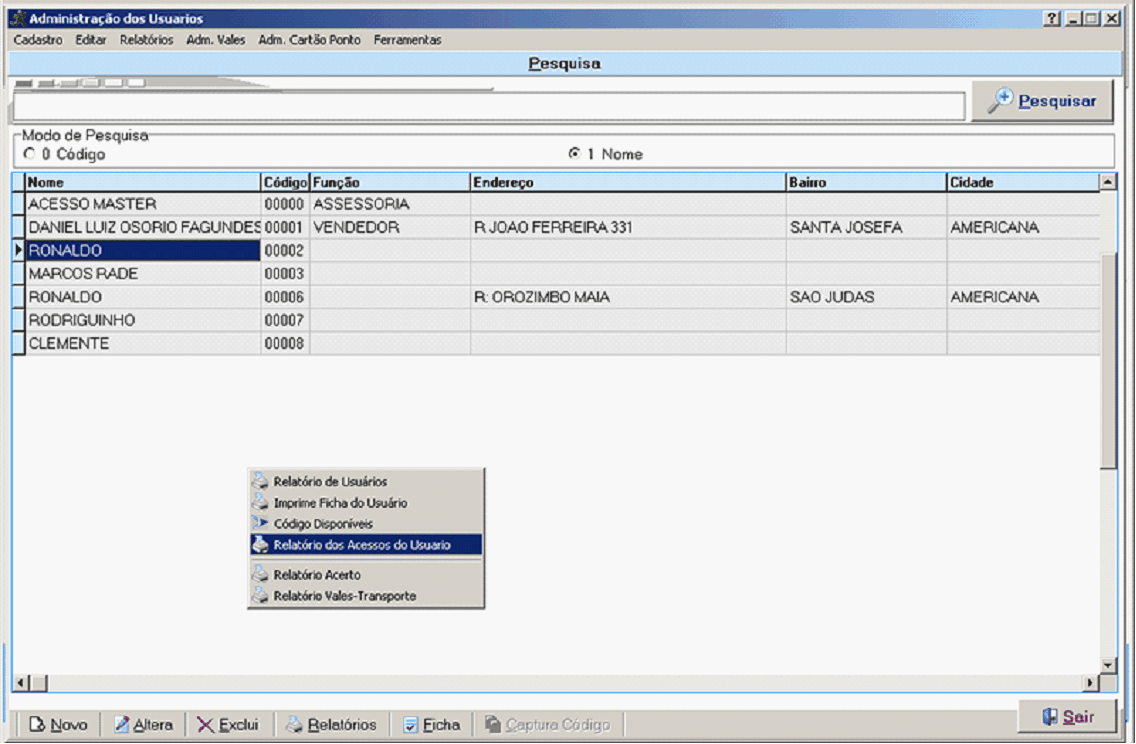Screen dimensions: 1136x744
Task: Select the "0 Código" search mode
Action: 29,154
